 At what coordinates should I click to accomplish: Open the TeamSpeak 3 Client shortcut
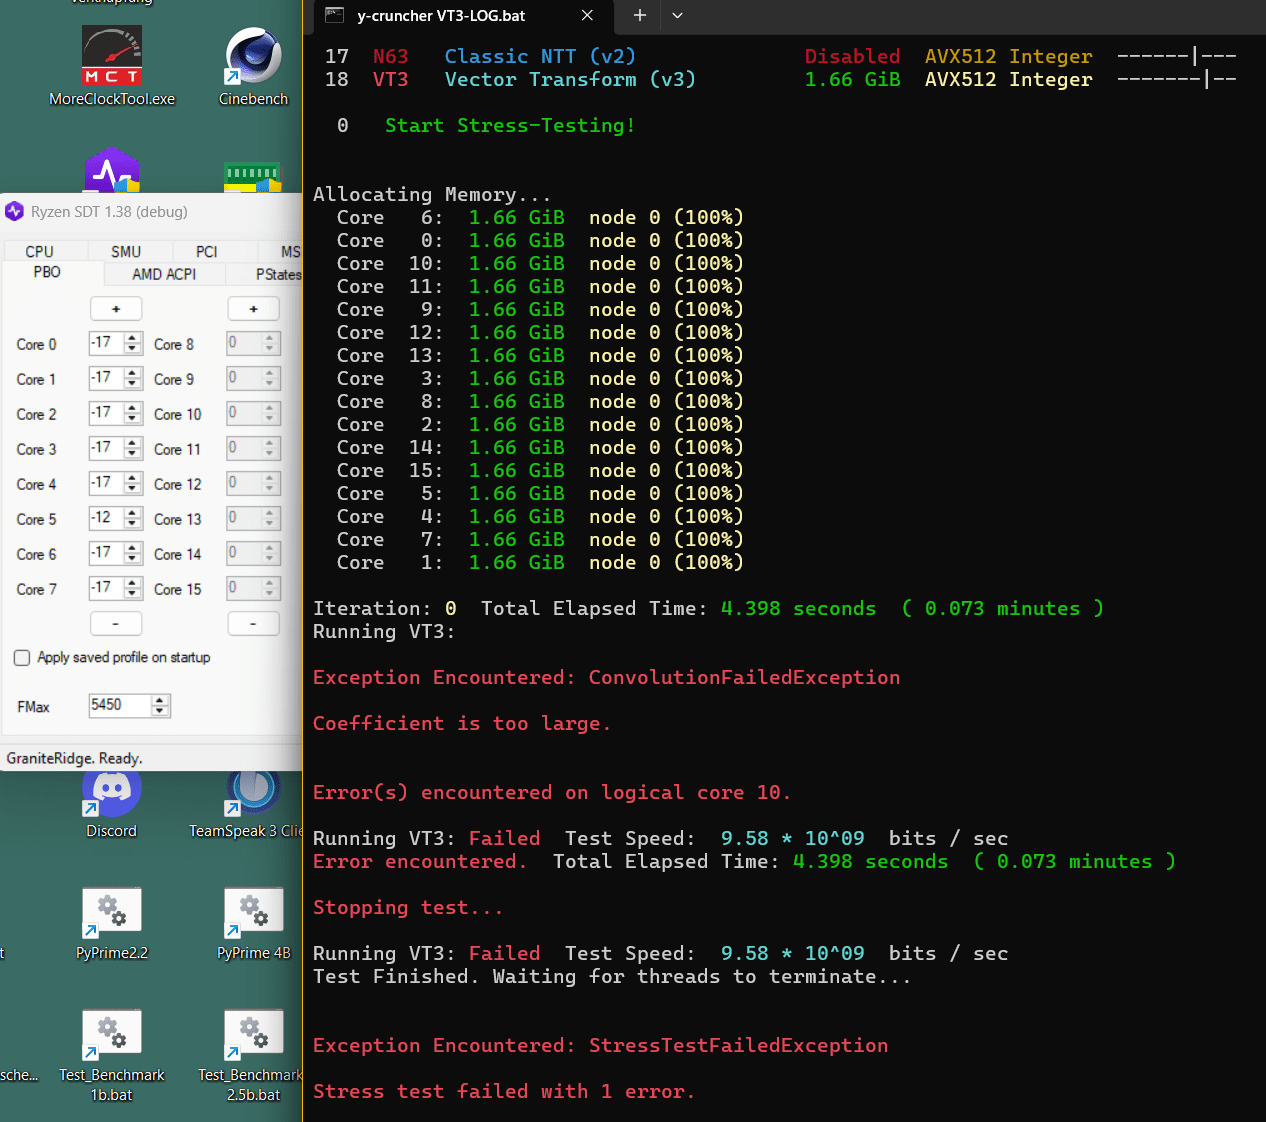pyautogui.click(x=246, y=806)
